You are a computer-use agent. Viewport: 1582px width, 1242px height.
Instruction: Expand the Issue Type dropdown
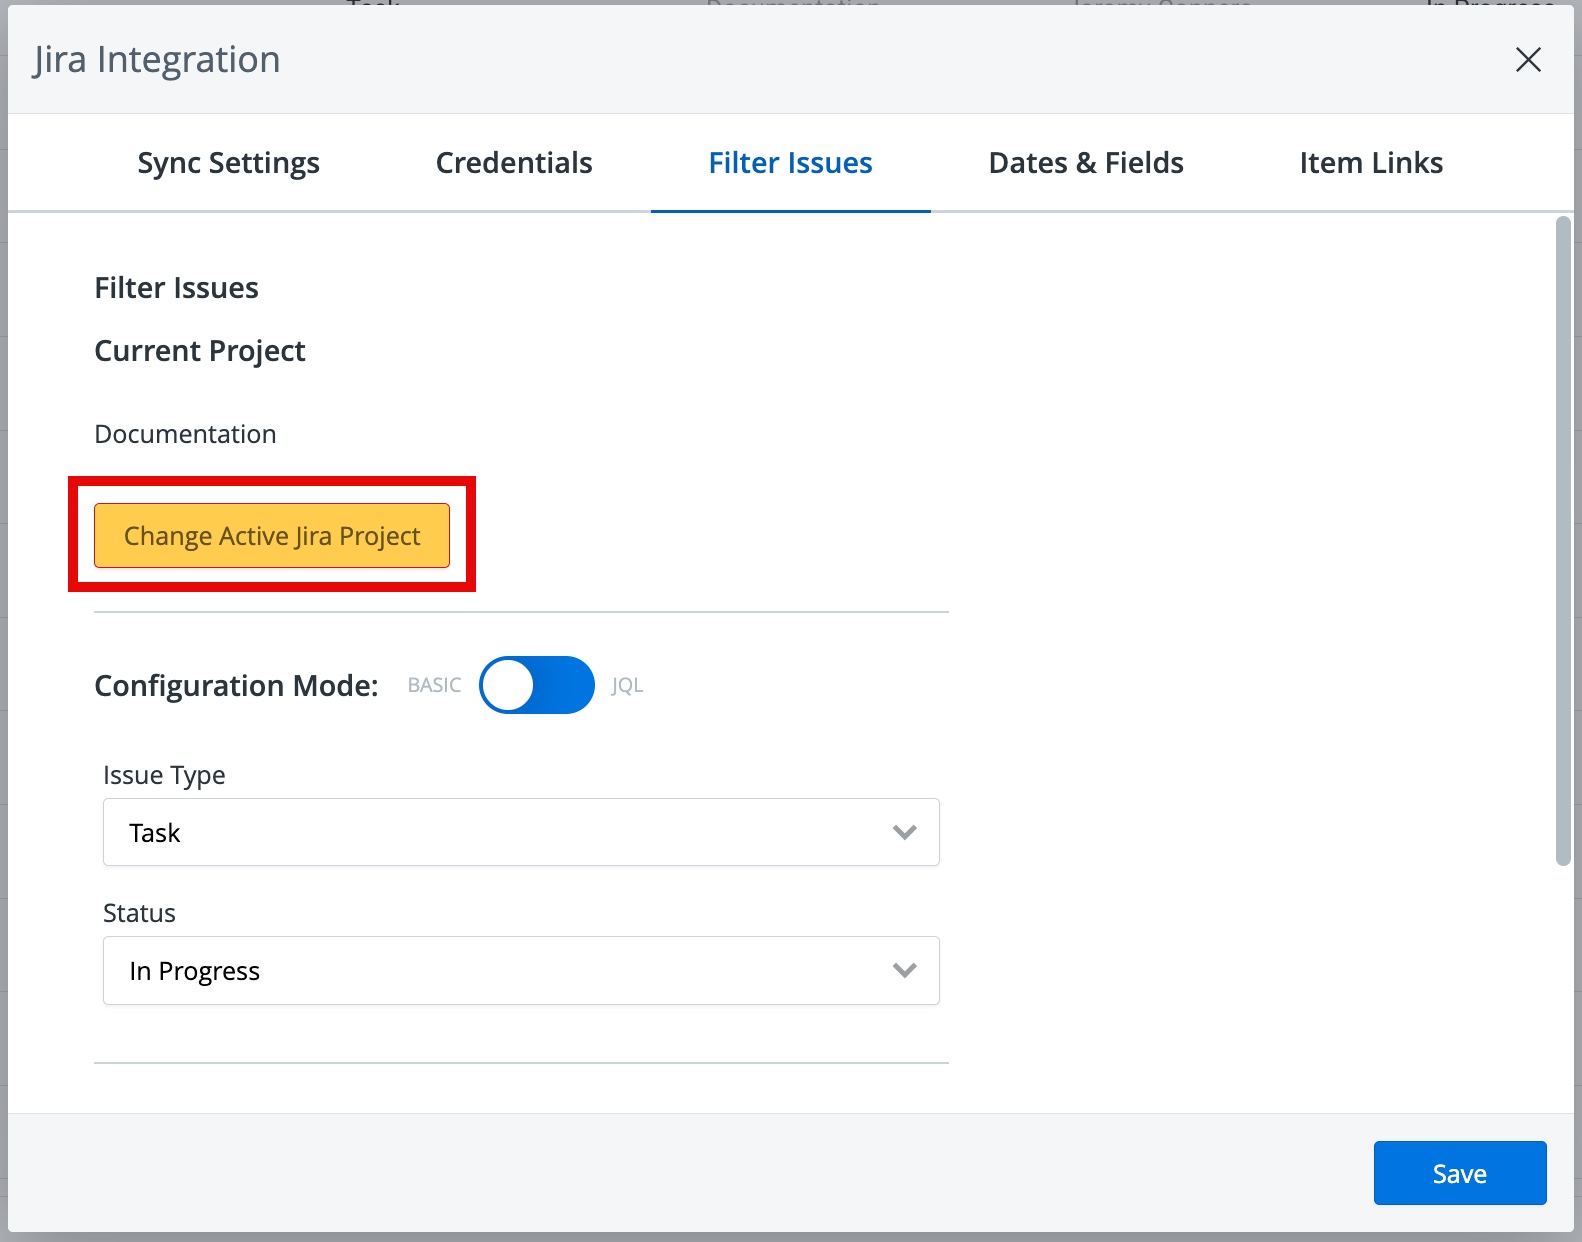tap(521, 832)
